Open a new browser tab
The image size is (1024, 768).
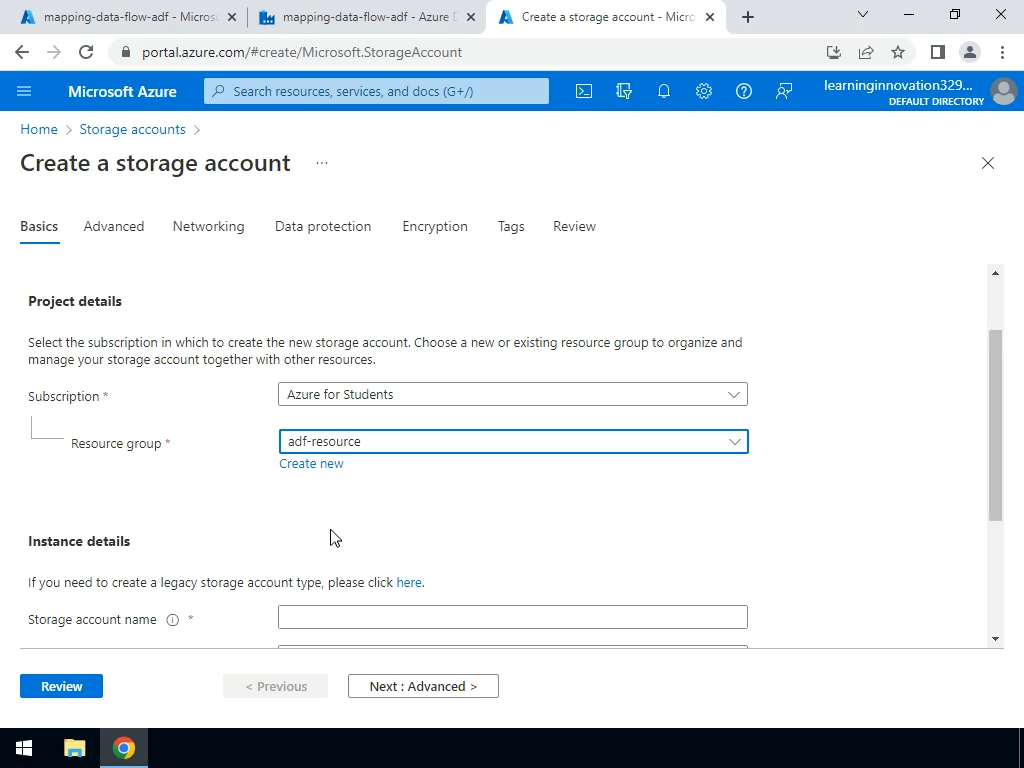748,17
